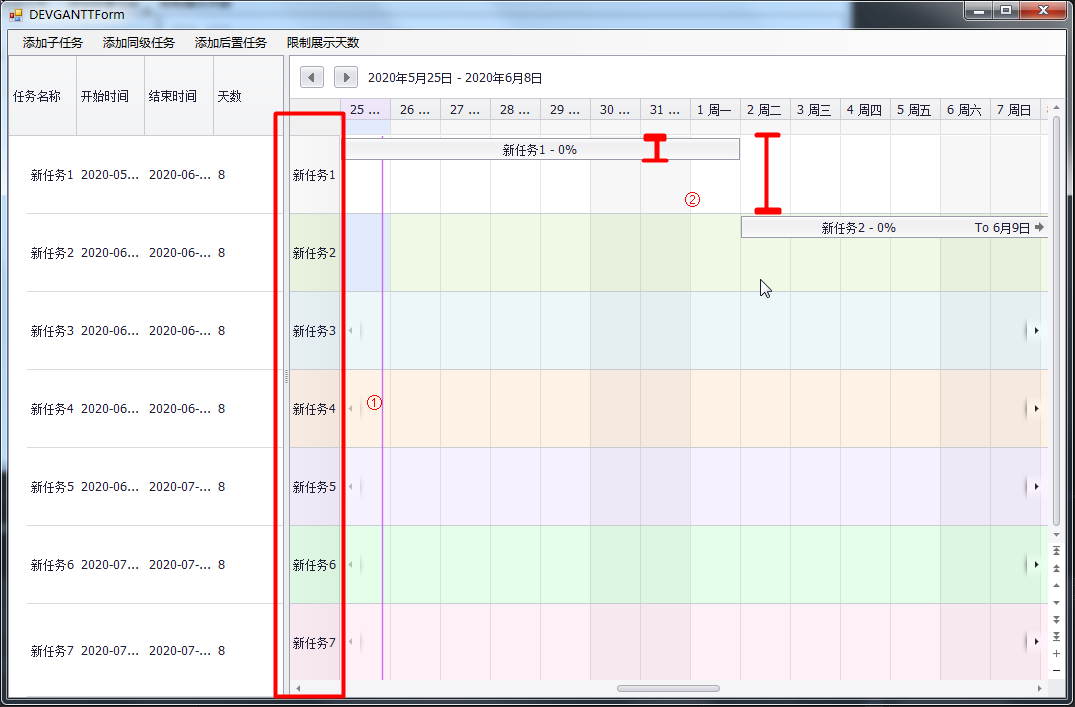1075x707 pixels.
Task: Go to previous date range arrow
Action: 311,77
